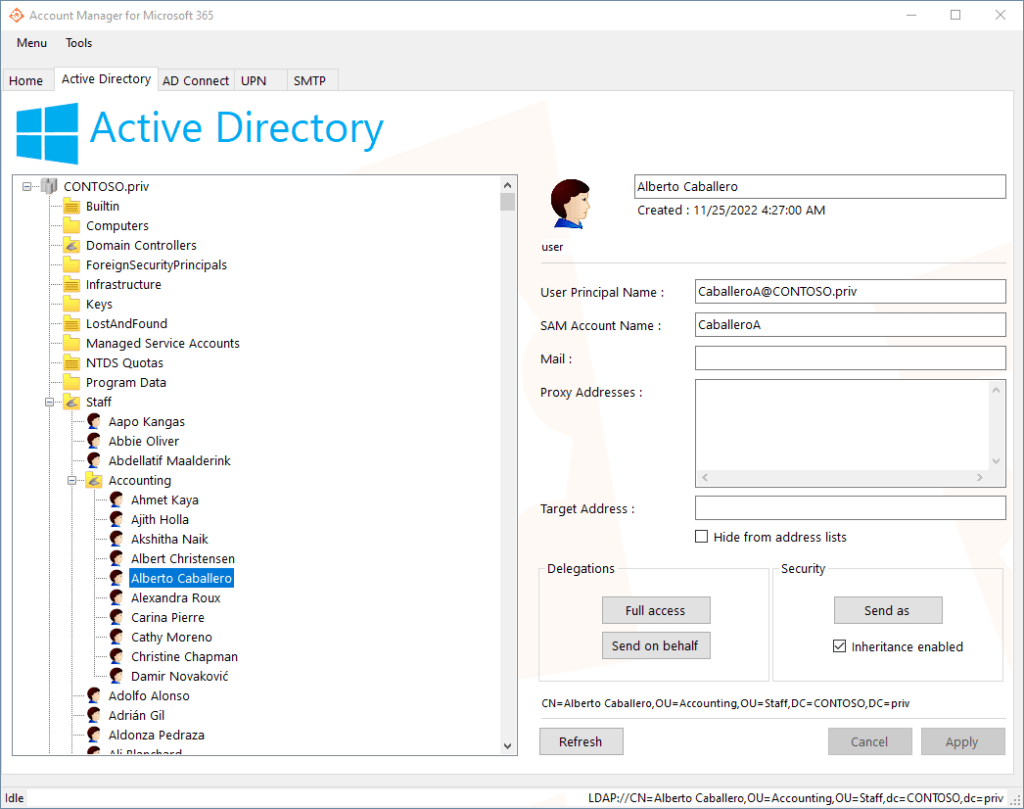1024x809 pixels.
Task: Click Abdellatif Maalderink user icon
Action: (x=94, y=461)
